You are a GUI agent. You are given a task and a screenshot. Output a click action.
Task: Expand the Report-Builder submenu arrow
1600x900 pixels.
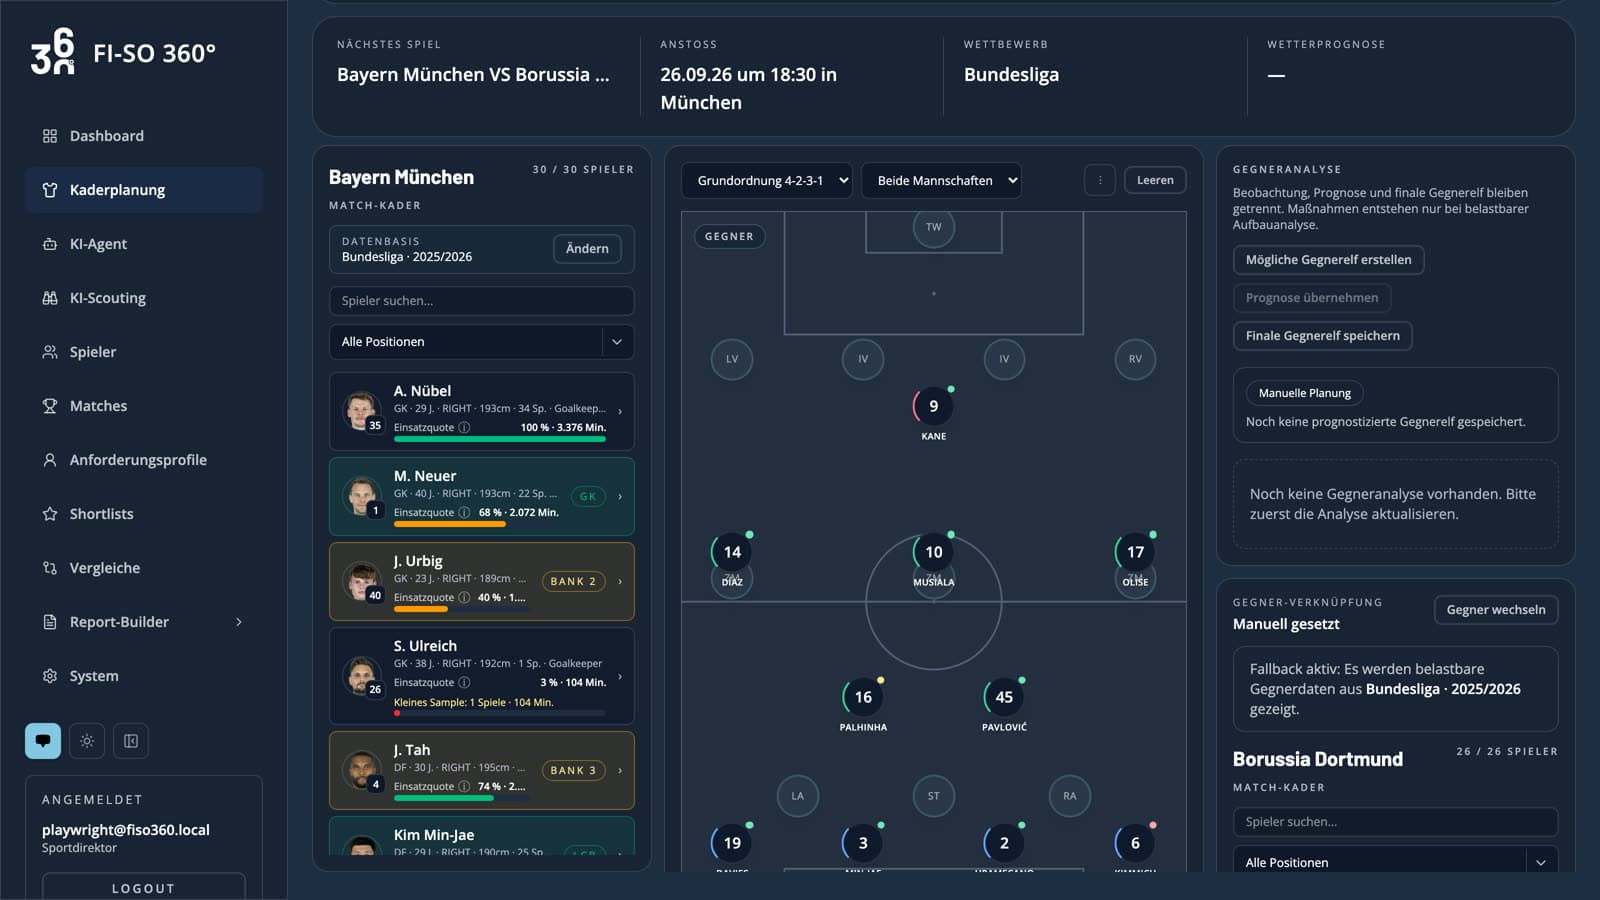[239, 622]
